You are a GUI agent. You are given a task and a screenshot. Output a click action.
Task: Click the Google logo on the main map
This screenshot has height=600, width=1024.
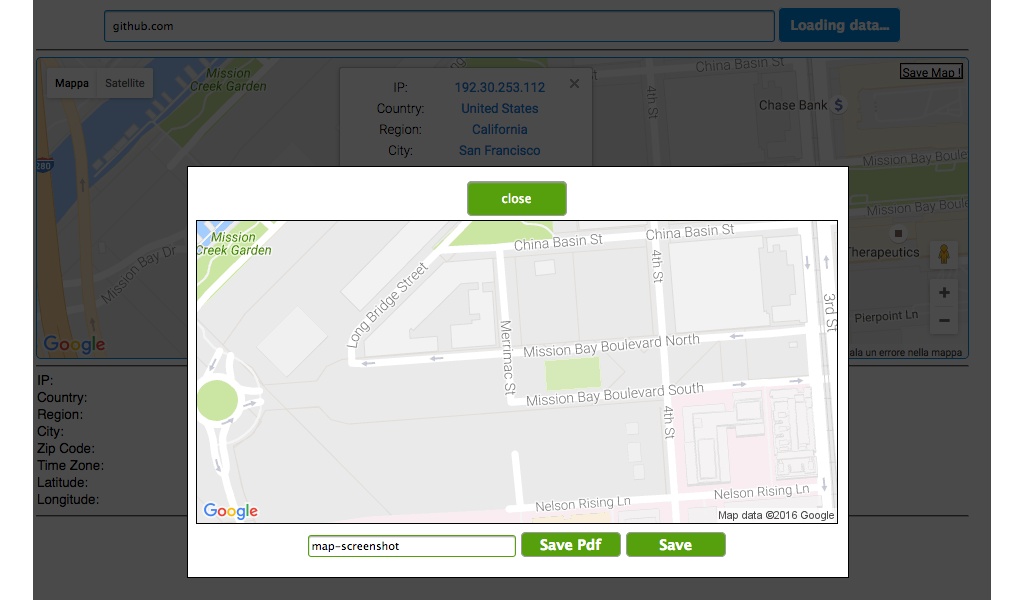(x=73, y=343)
